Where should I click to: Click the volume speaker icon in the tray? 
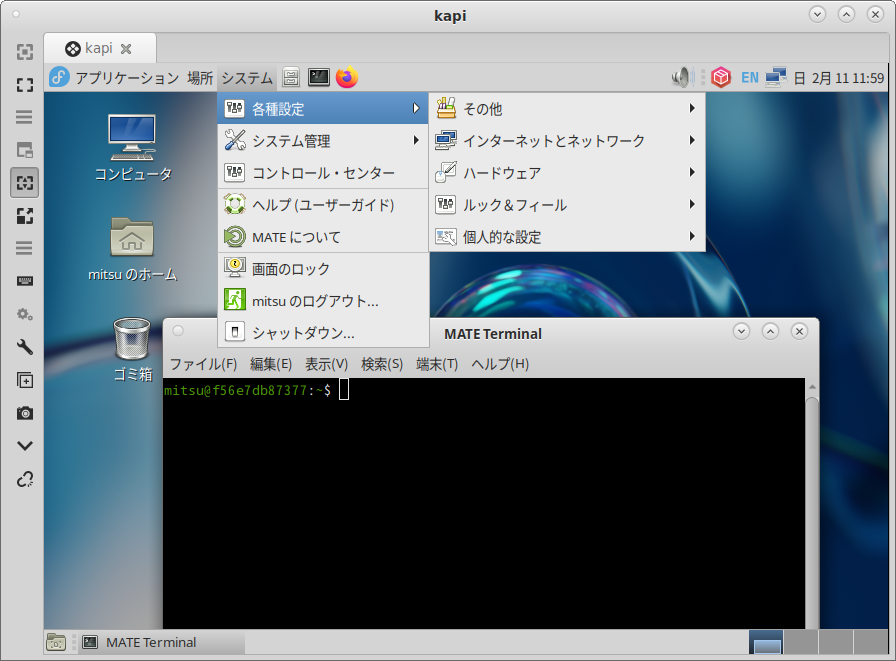(x=682, y=77)
